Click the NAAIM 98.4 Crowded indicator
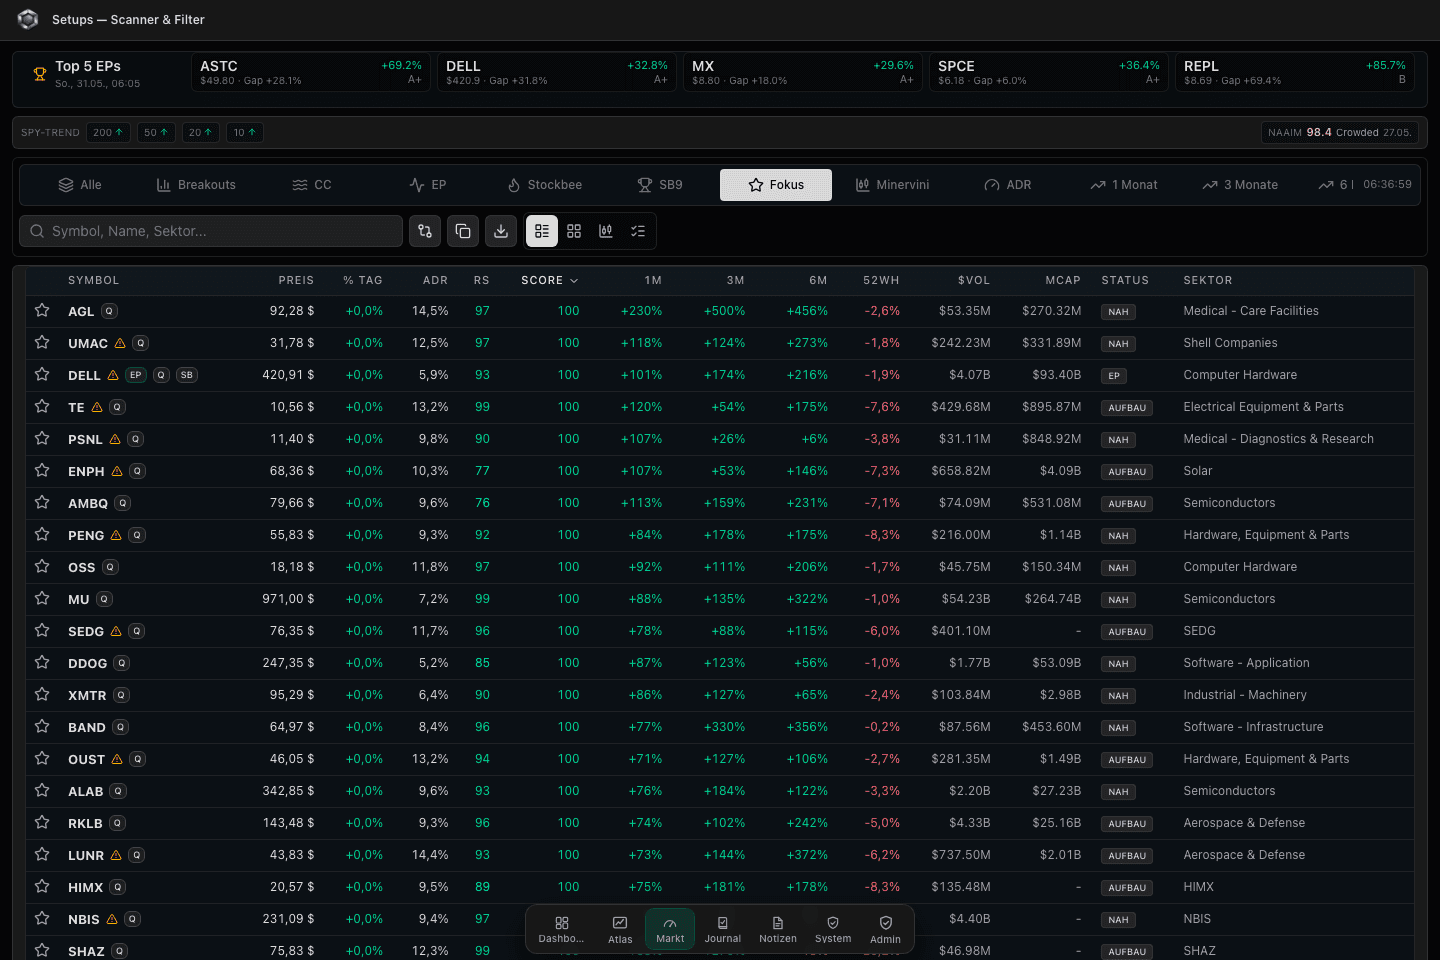Screen dimensions: 1440x960 pos(1340,132)
